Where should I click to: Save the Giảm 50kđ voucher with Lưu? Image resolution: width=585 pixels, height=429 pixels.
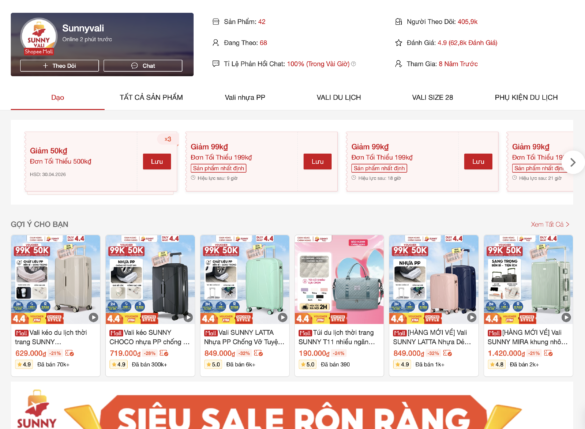pyautogui.click(x=157, y=162)
